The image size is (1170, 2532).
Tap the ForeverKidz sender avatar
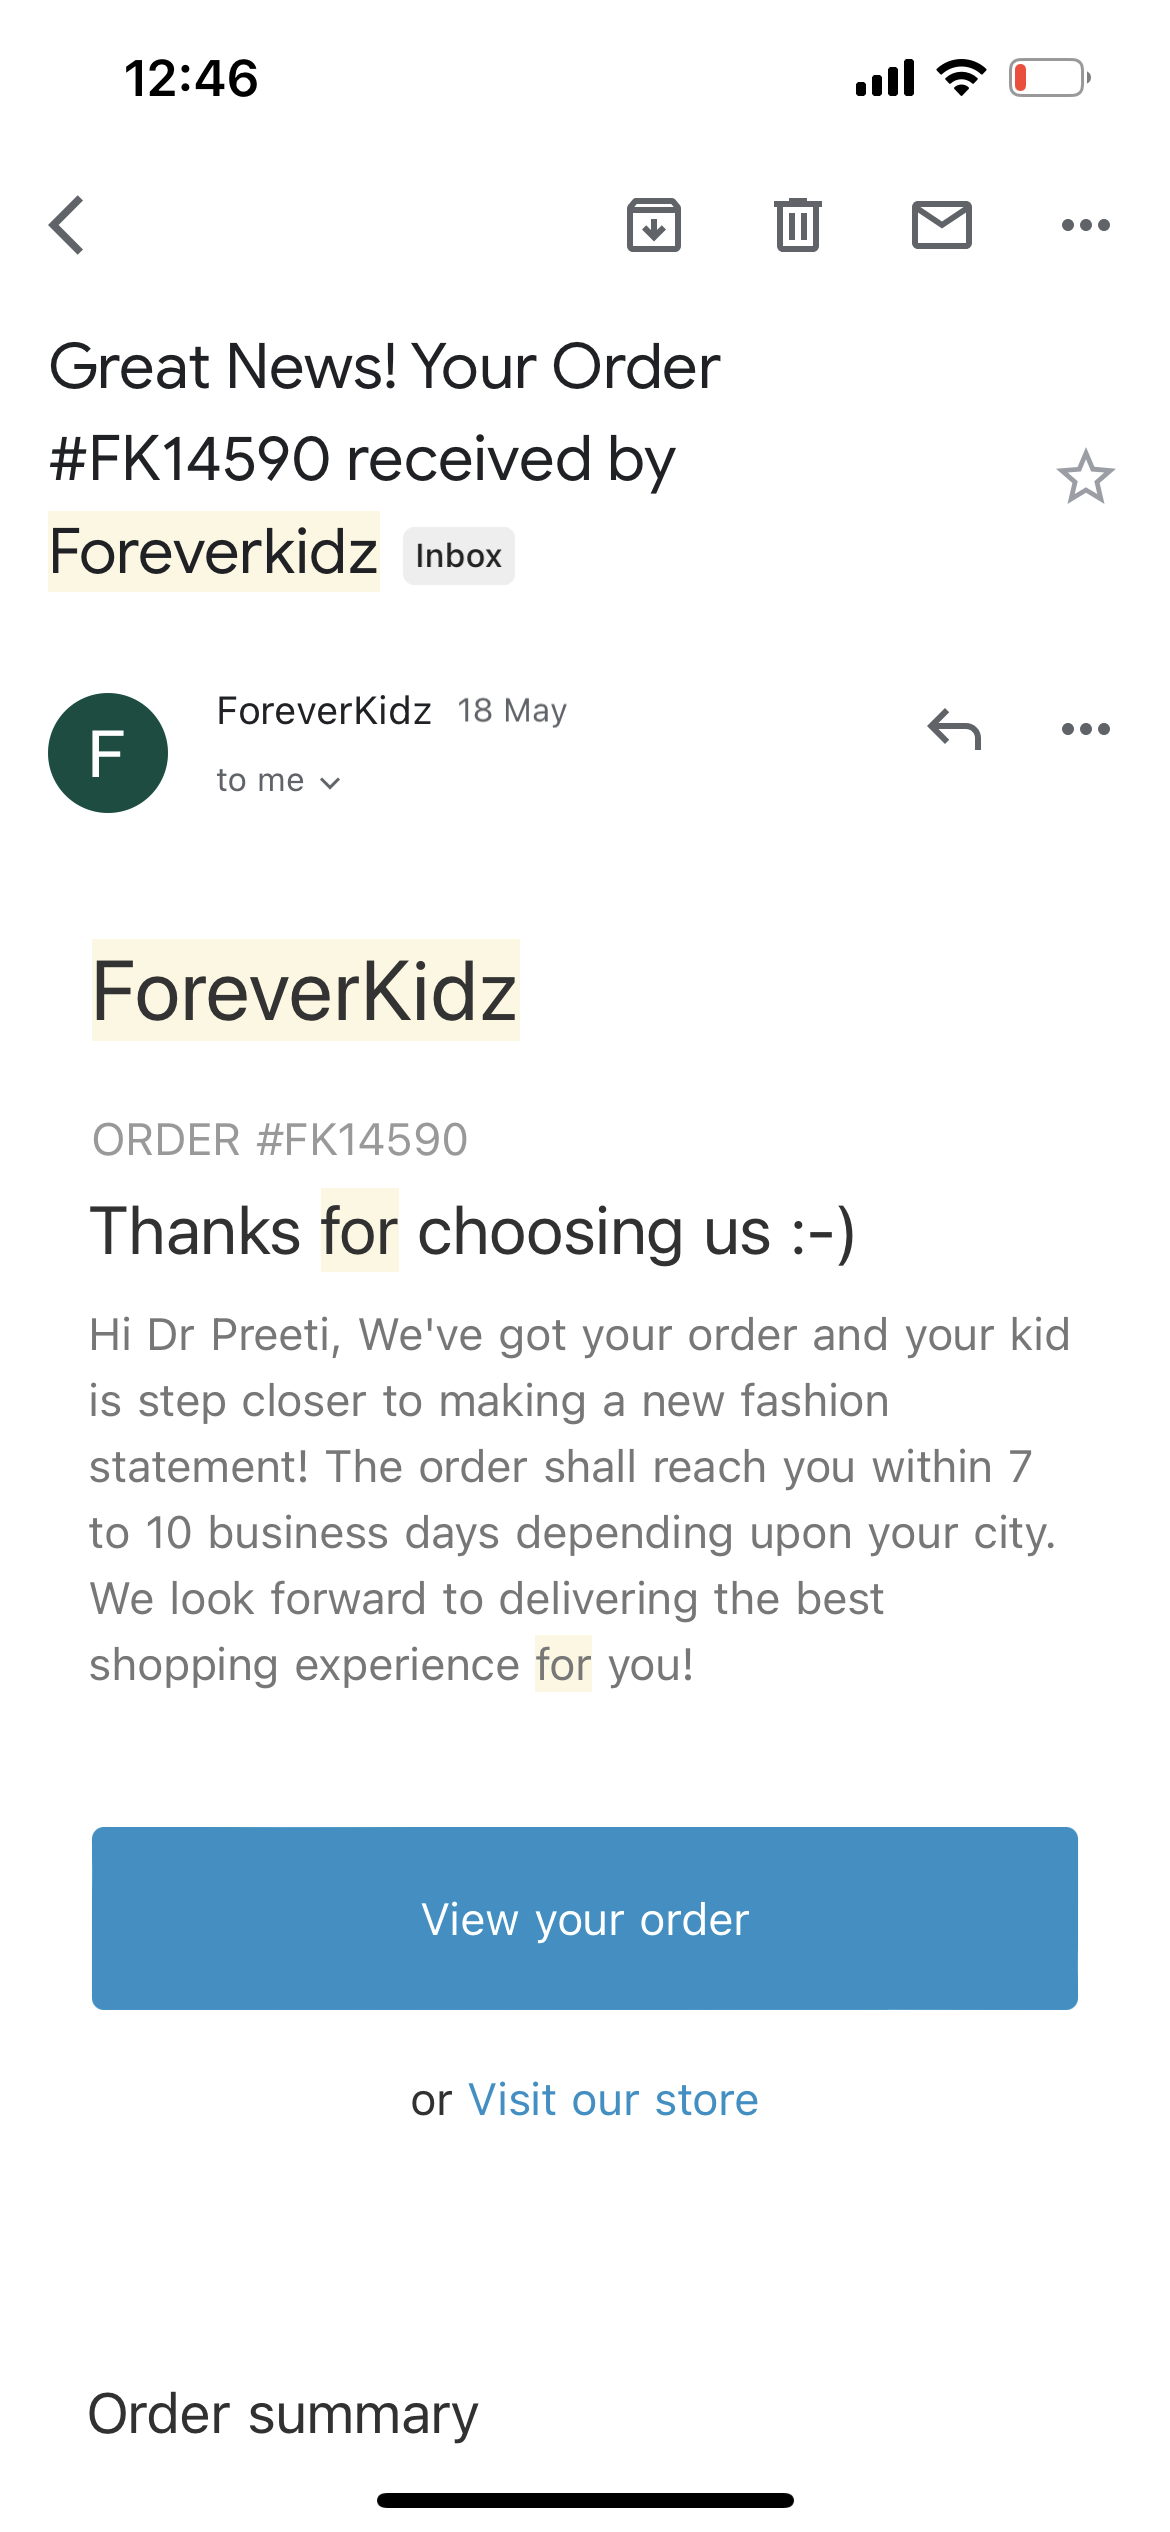108,753
